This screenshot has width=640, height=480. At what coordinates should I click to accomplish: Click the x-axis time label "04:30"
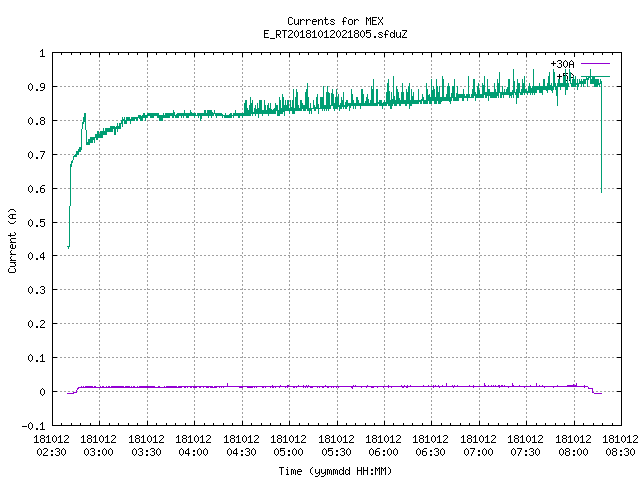(x=241, y=452)
